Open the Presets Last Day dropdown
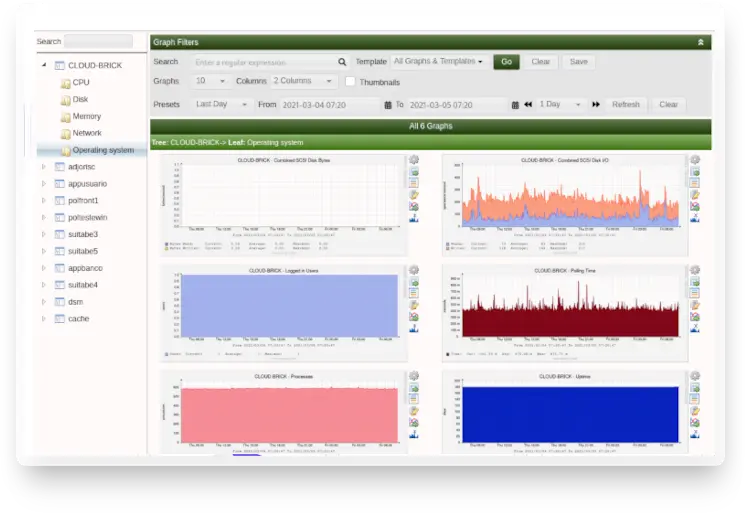Viewport: 745px width, 513px height. click(x=221, y=104)
